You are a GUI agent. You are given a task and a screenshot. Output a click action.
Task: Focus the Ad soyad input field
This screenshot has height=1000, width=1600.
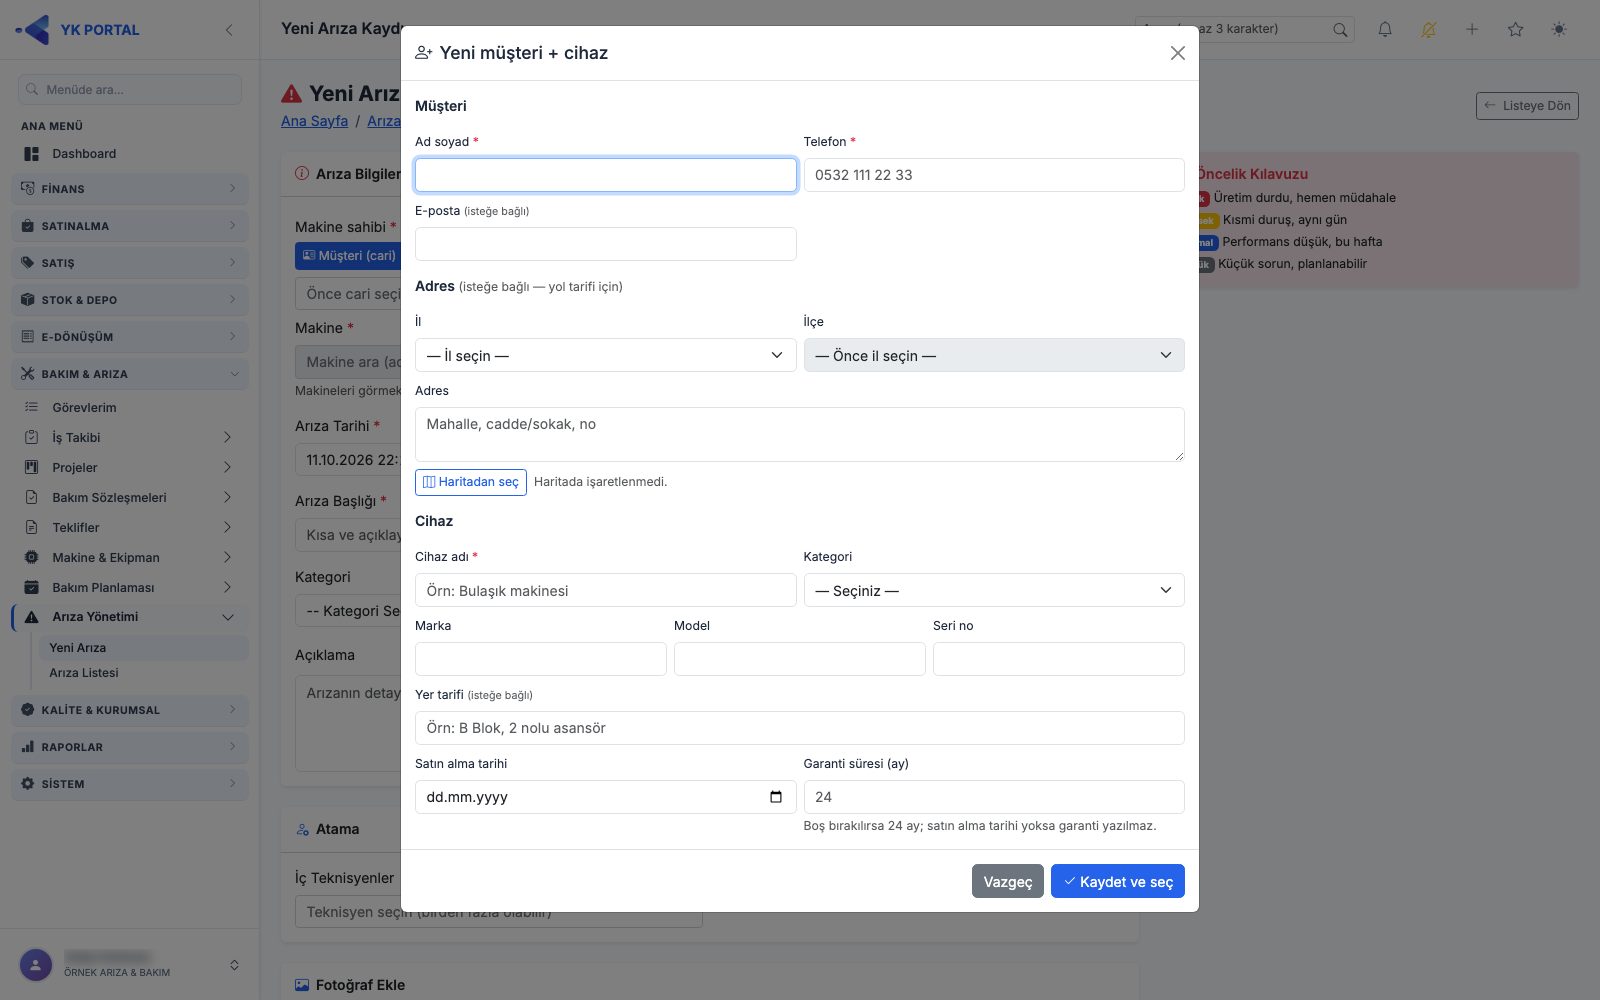[x=606, y=175]
